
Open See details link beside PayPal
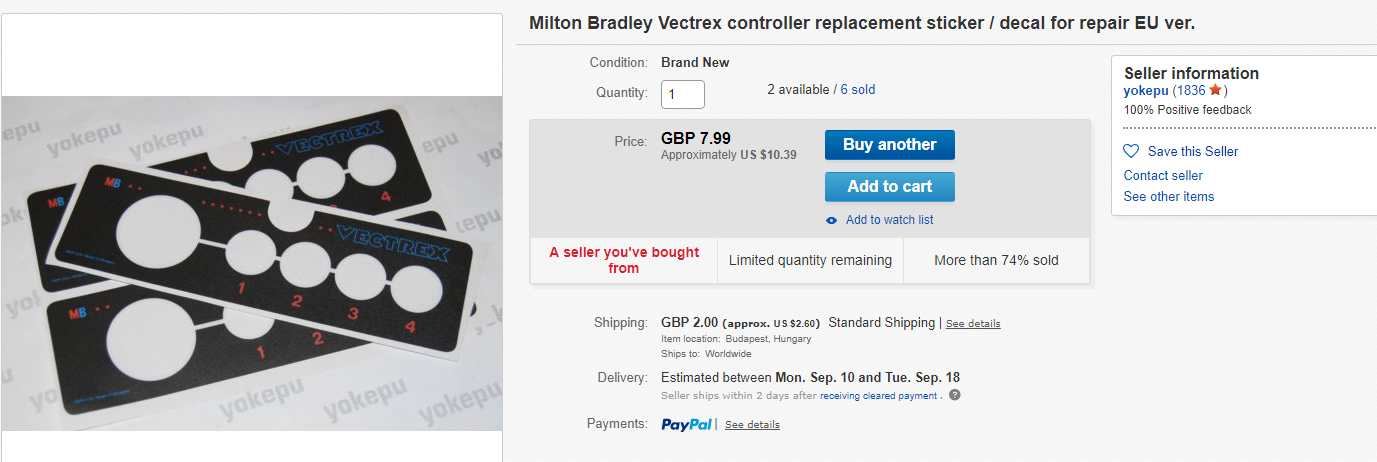pyautogui.click(x=752, y=425)
